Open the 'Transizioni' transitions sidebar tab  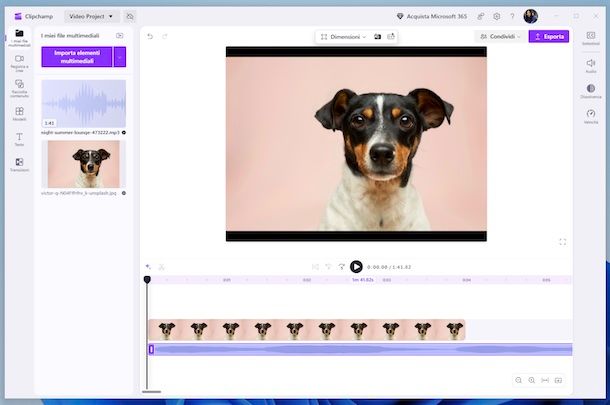pyautogui.click(x=19, y=165)
